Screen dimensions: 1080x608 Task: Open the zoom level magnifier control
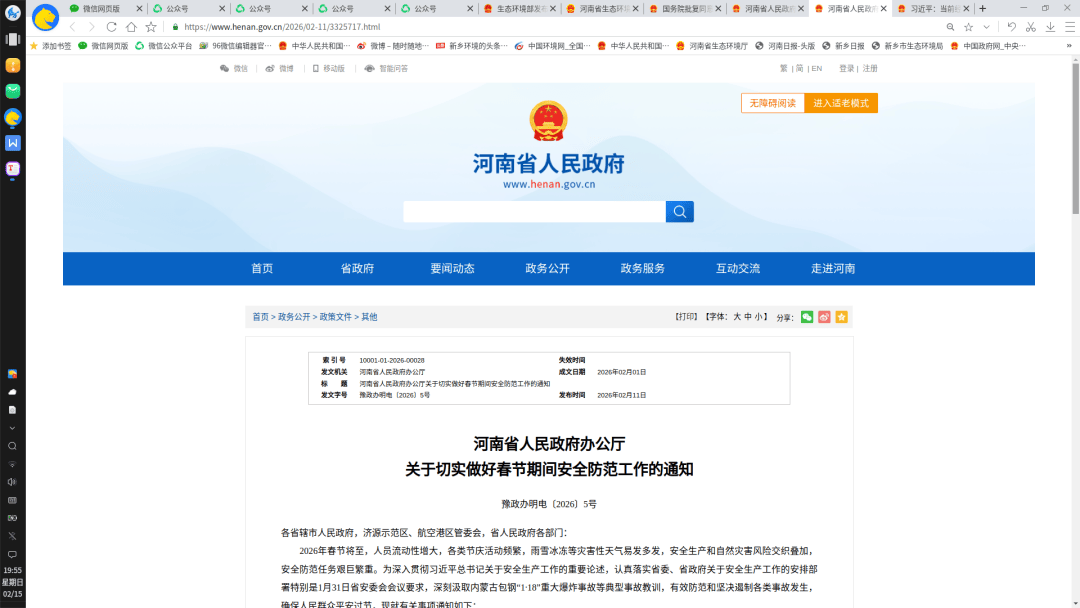(x=948, y=27)
